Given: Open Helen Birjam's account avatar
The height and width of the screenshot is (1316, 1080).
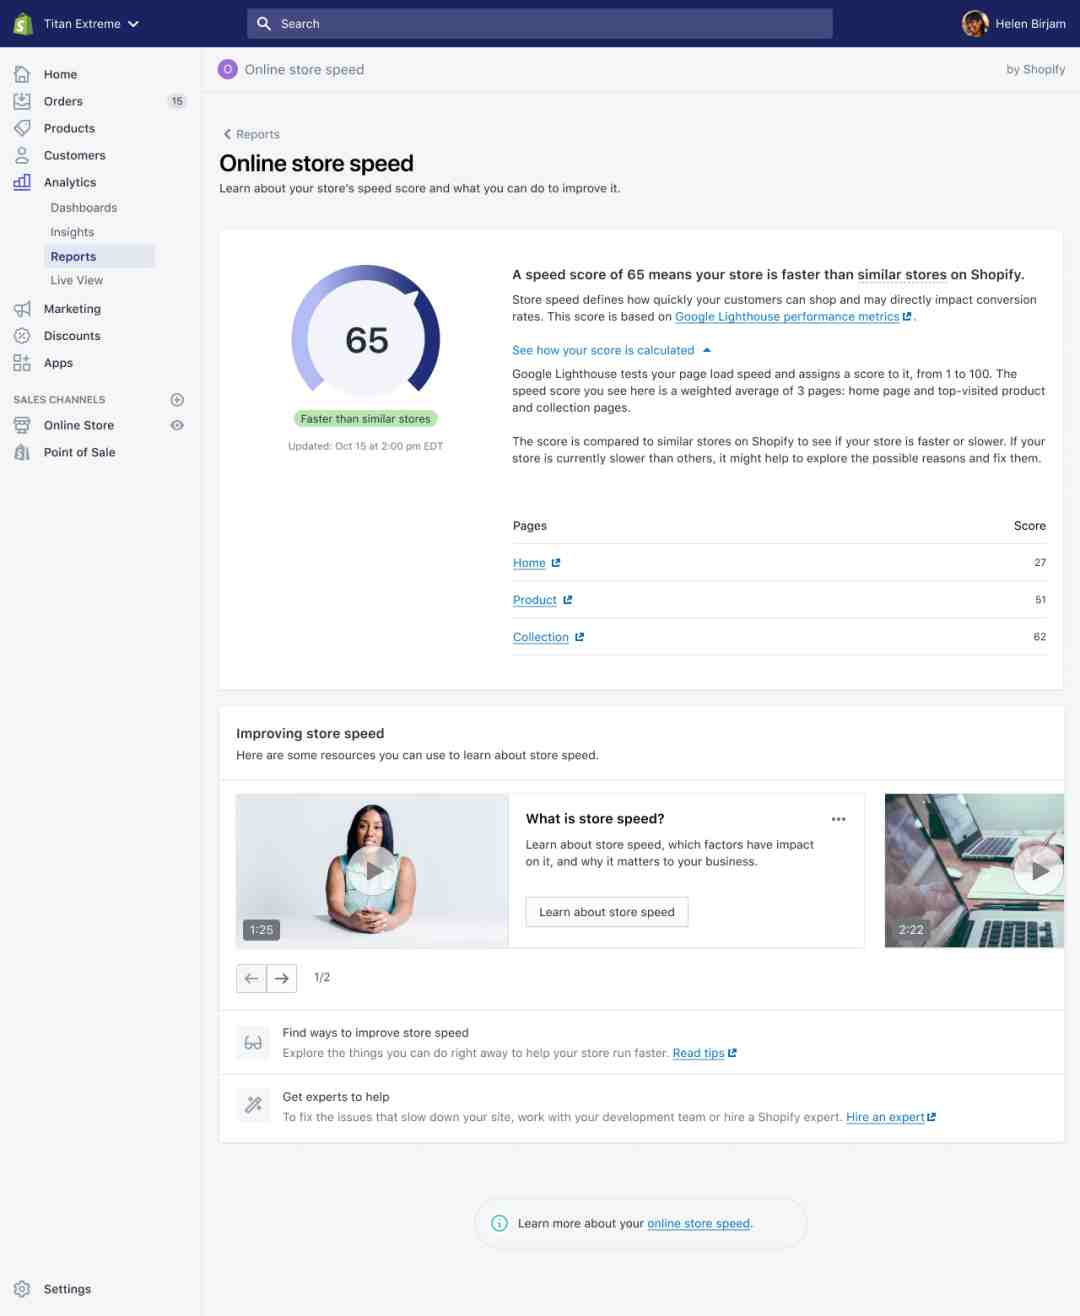Looking at the screenshot, I should tap(975, 24).
